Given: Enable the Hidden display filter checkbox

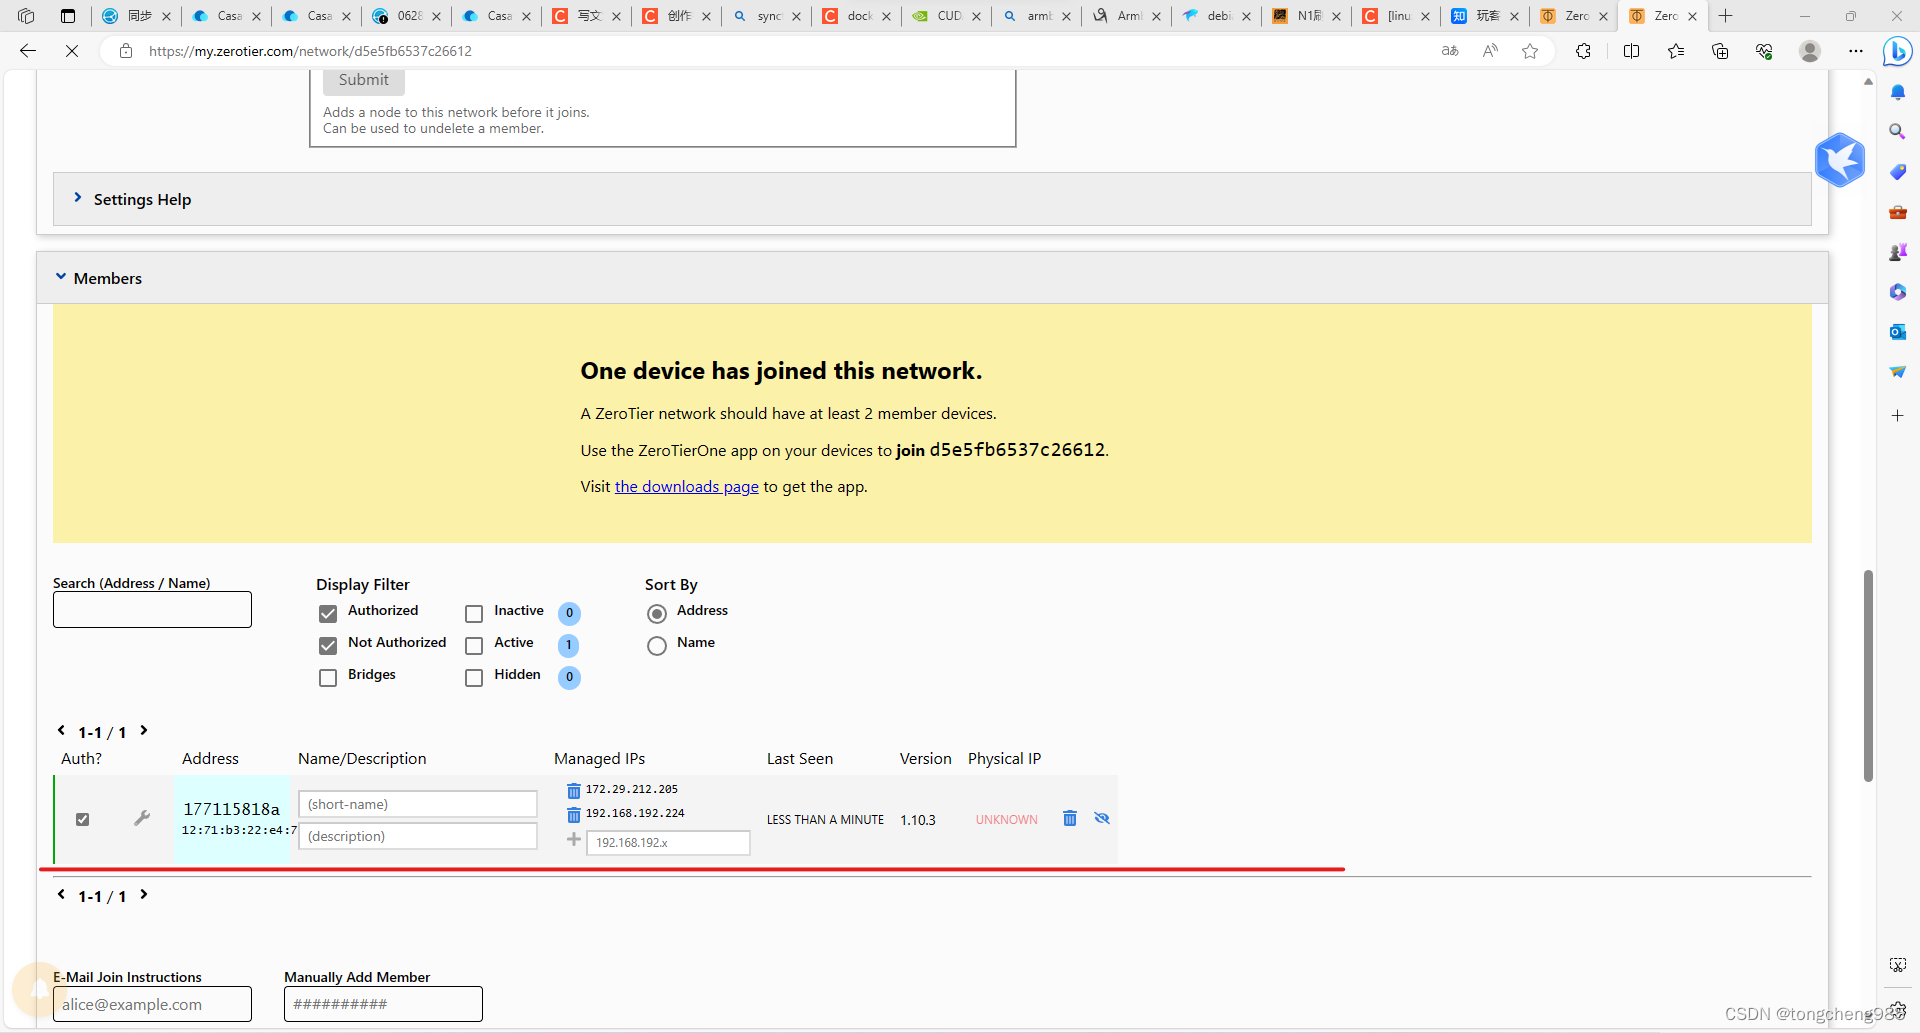Looking at the screenshot, I should click(474, 677).
